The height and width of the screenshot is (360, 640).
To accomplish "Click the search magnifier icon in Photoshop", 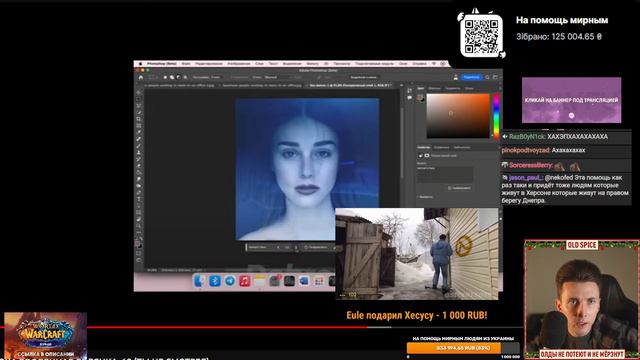I will [x=487, y=77].
